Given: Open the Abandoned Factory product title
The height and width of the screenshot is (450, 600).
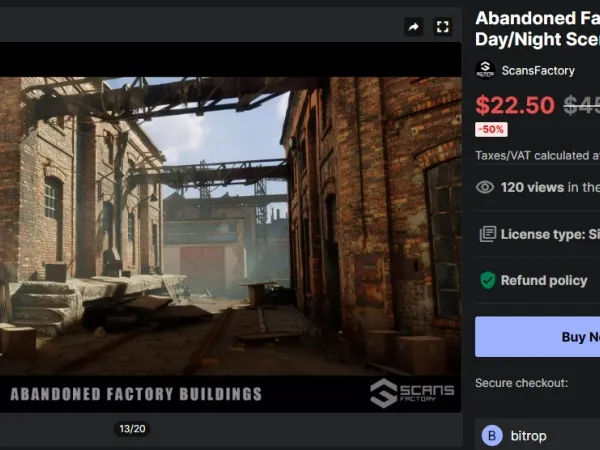Looking at the screenshot, I should coord(537,29).
